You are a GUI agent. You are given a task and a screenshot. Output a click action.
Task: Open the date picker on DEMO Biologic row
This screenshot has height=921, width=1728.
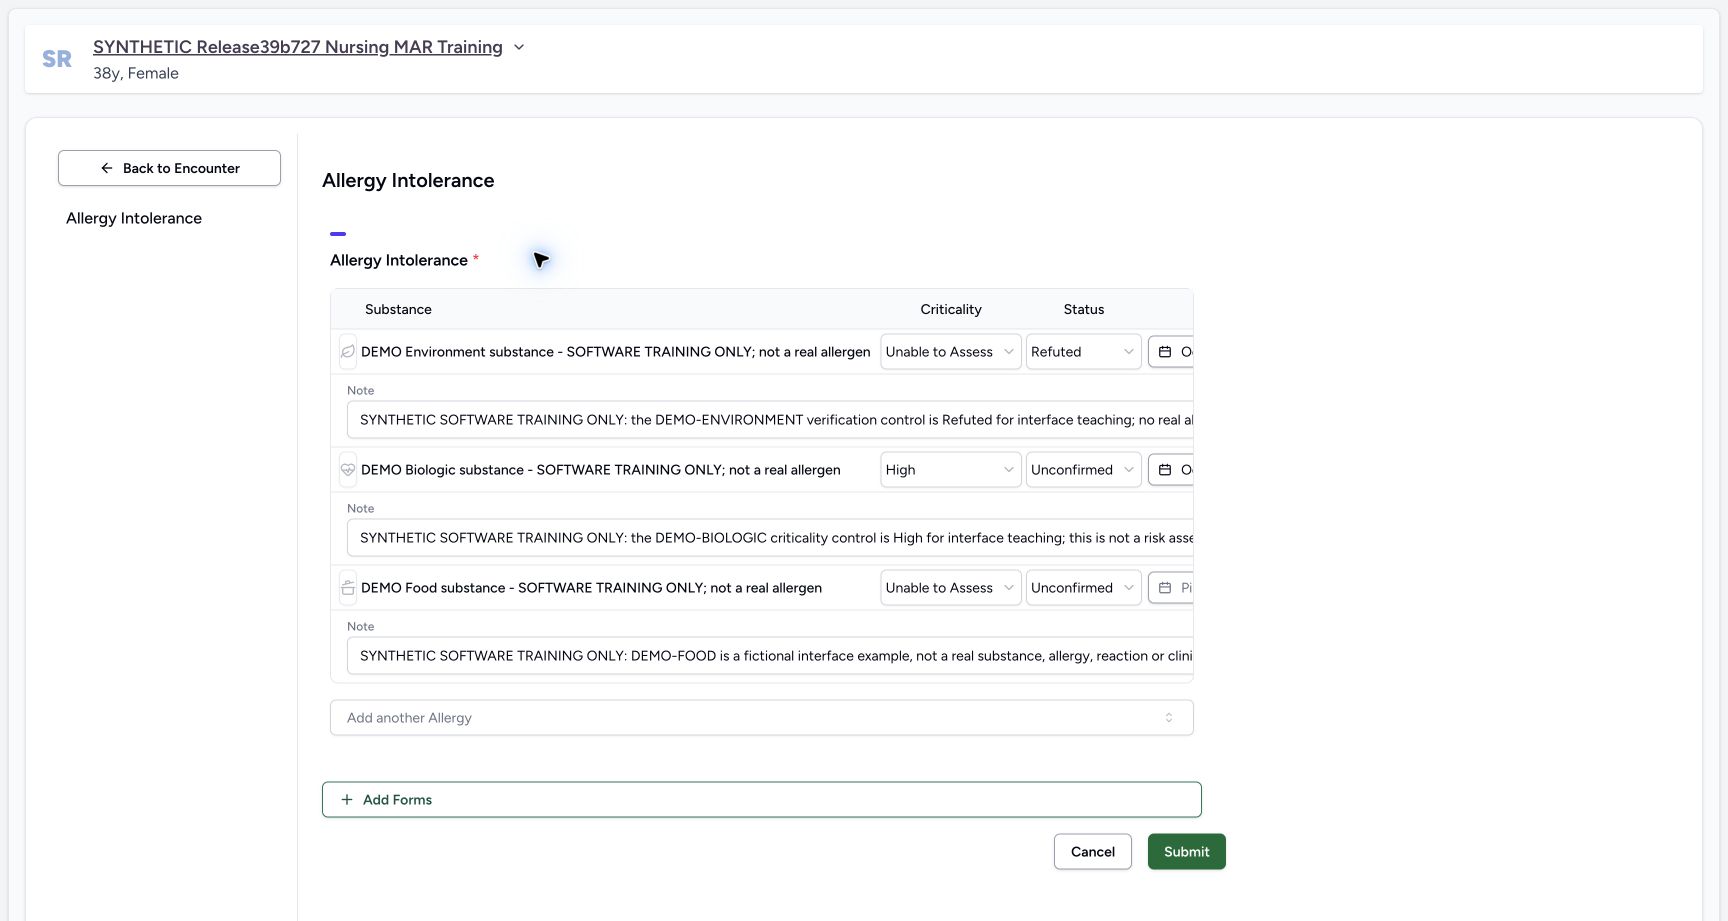1171,470
